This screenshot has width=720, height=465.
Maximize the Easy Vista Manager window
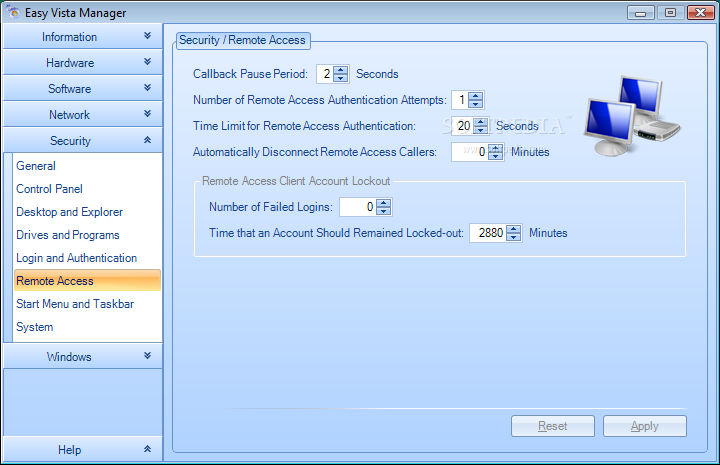click(670, 13)
